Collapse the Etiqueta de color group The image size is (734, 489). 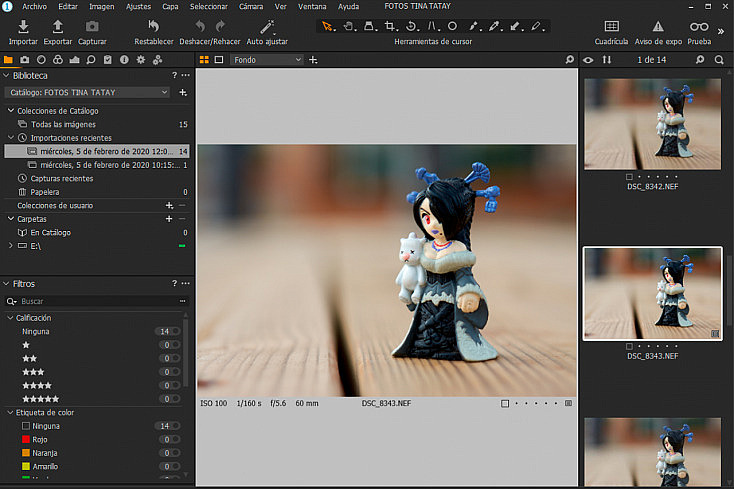point(10,412)
